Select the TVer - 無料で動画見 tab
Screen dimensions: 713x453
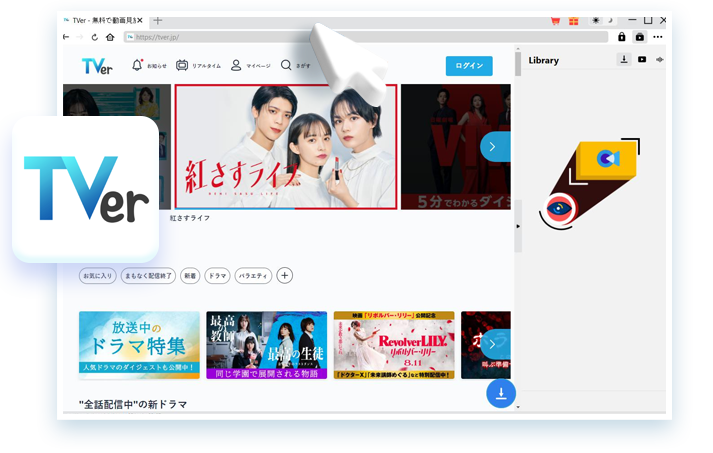click(103, 20)
